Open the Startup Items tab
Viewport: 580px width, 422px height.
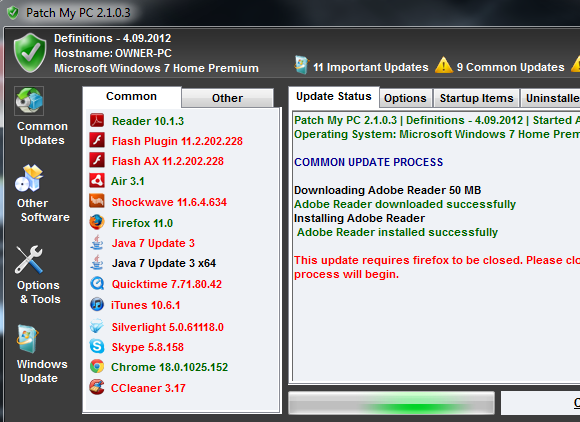pyautogui.click(x=476, y=98)
